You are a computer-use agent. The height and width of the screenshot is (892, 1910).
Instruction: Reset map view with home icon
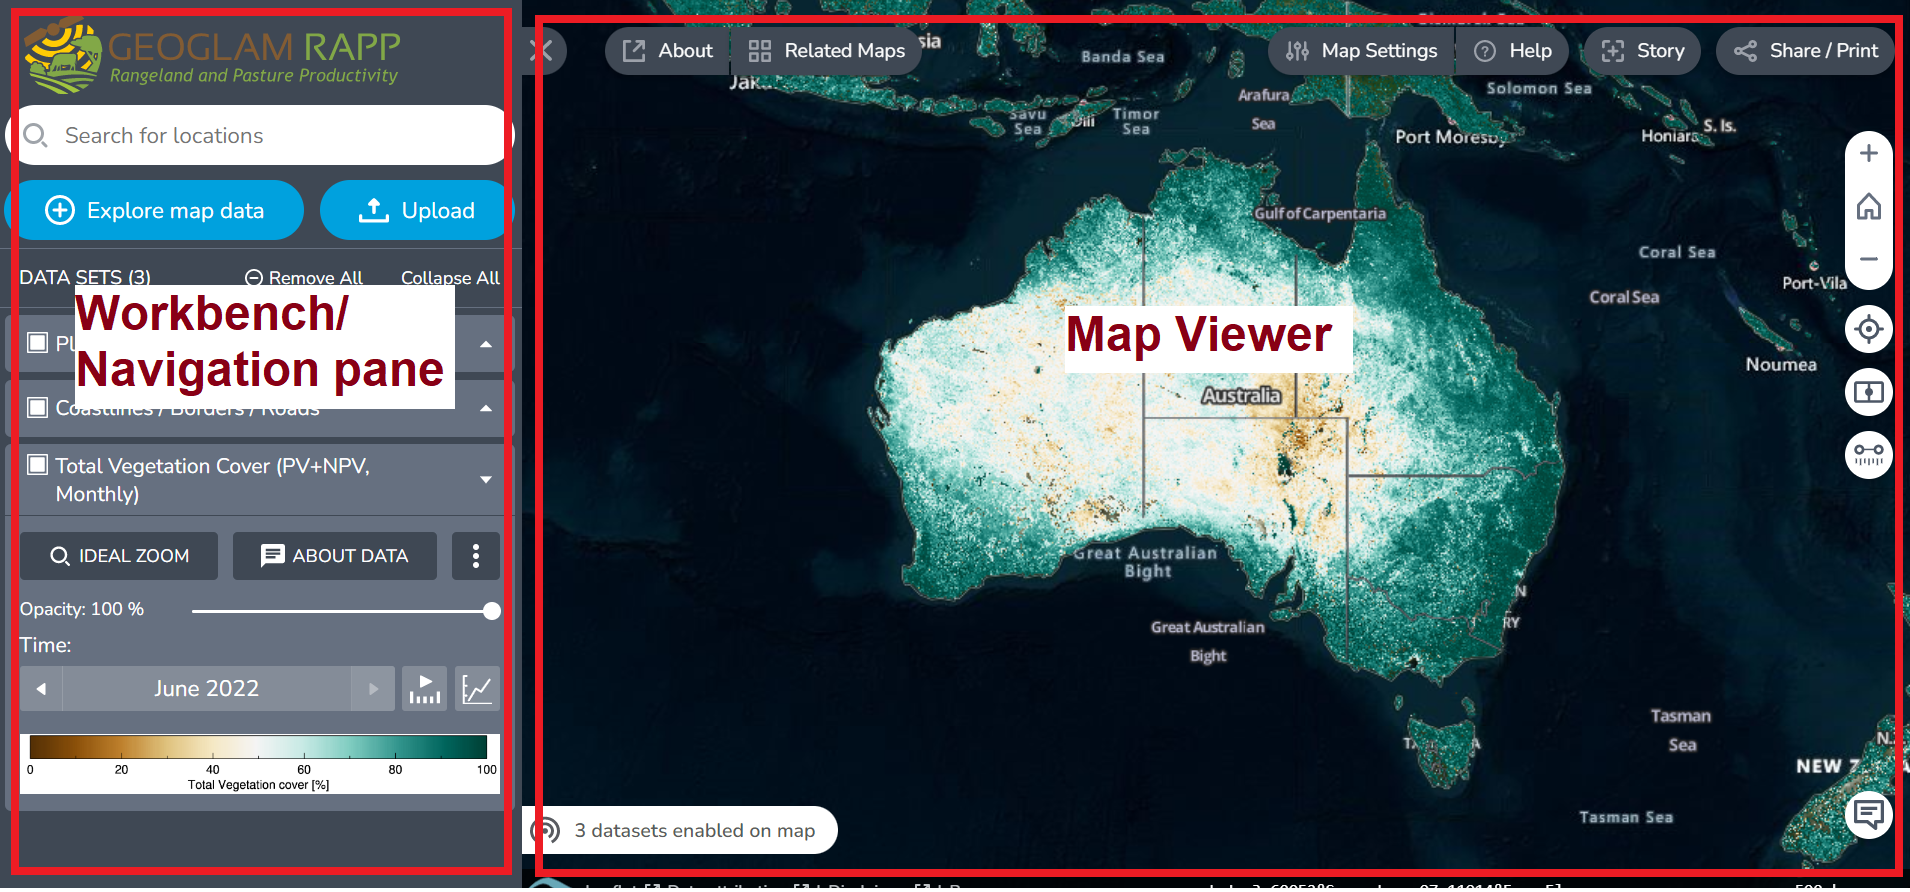pyautogui.click(x=1868, y=207)
